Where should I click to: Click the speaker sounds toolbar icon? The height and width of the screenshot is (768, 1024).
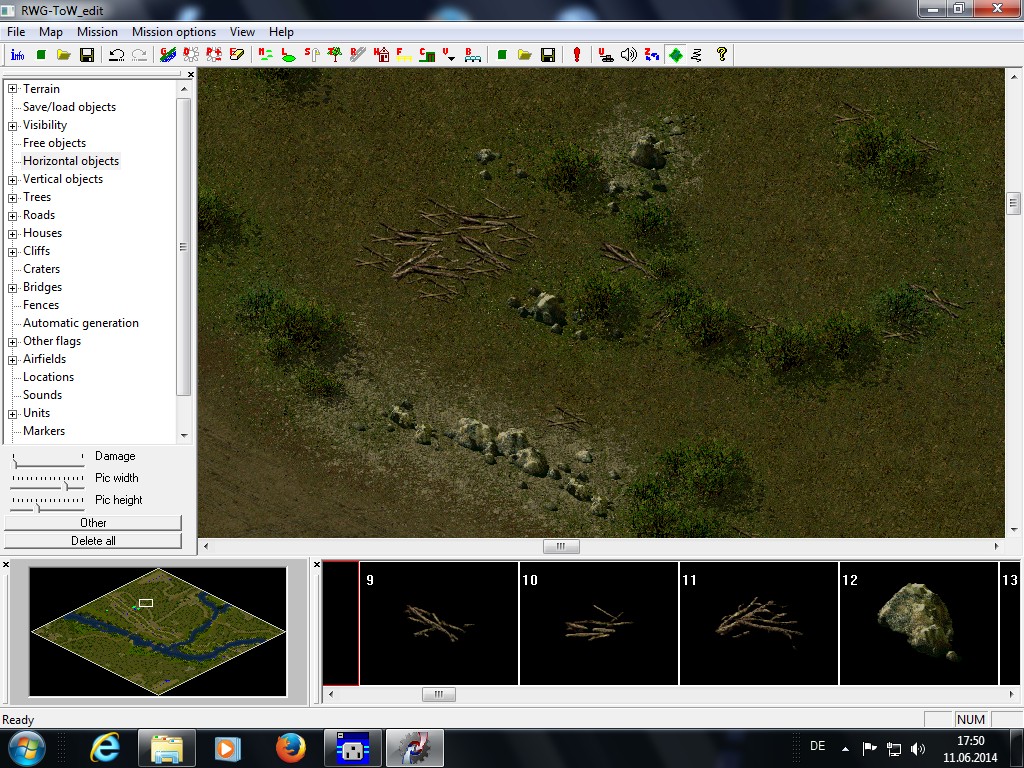[x=628, y=55]
